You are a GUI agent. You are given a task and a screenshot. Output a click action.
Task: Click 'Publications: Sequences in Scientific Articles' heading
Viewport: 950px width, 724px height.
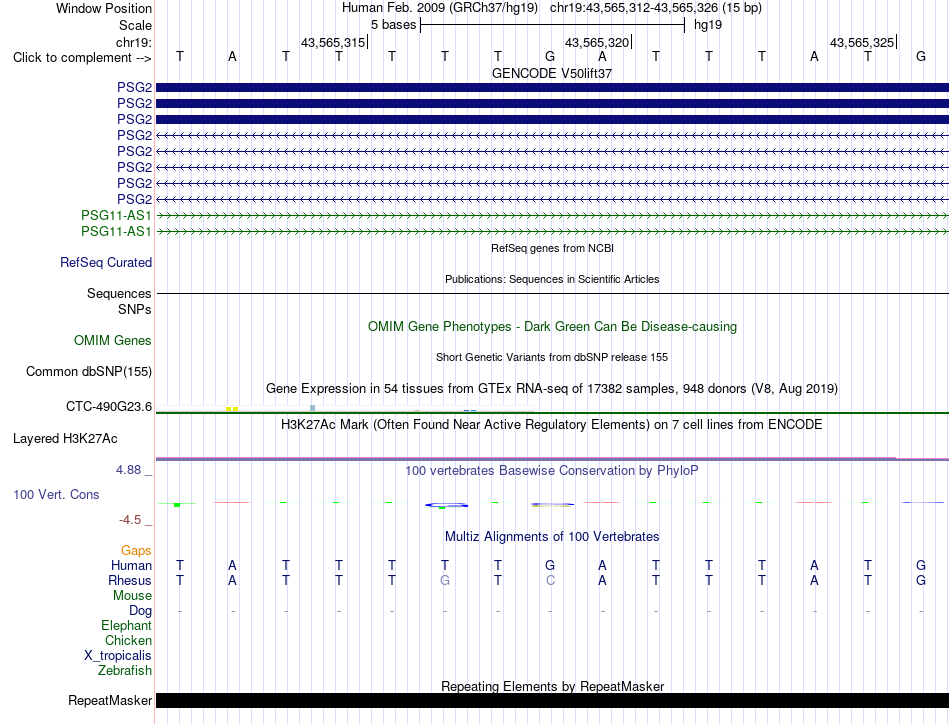pos(552,279)
